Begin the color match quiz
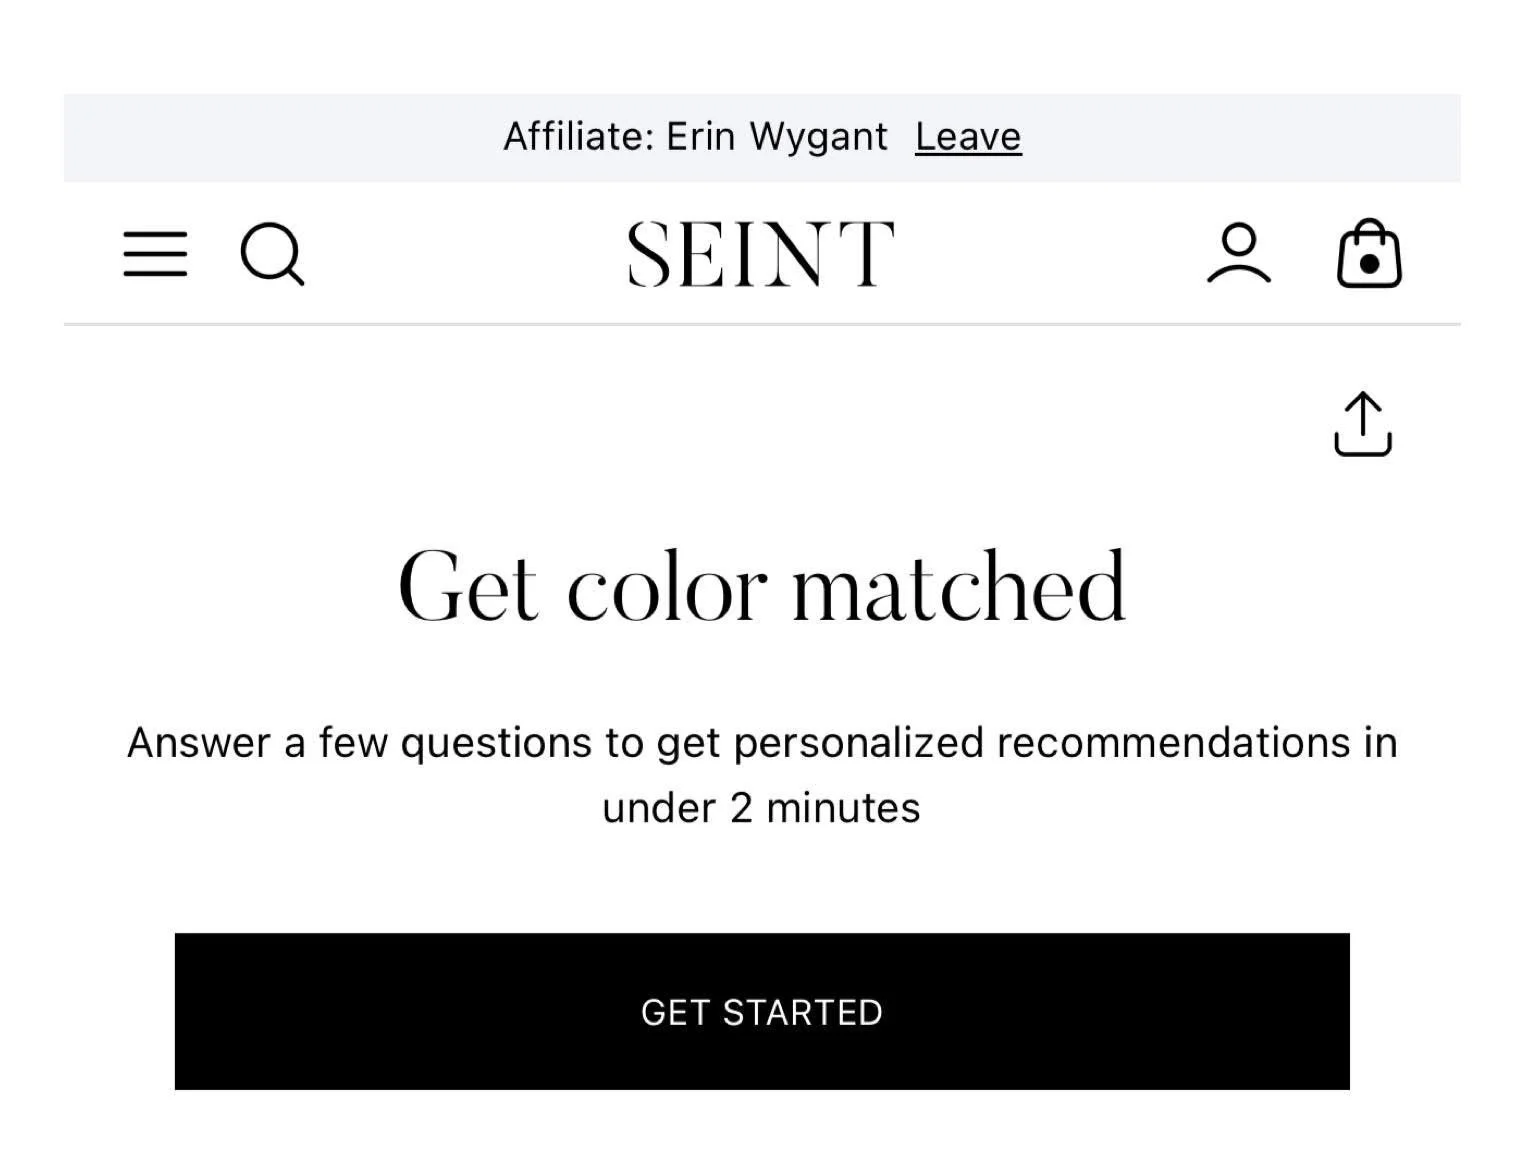The height and width of the screenshot is (1152, 1536). (x=762, y=1011)
